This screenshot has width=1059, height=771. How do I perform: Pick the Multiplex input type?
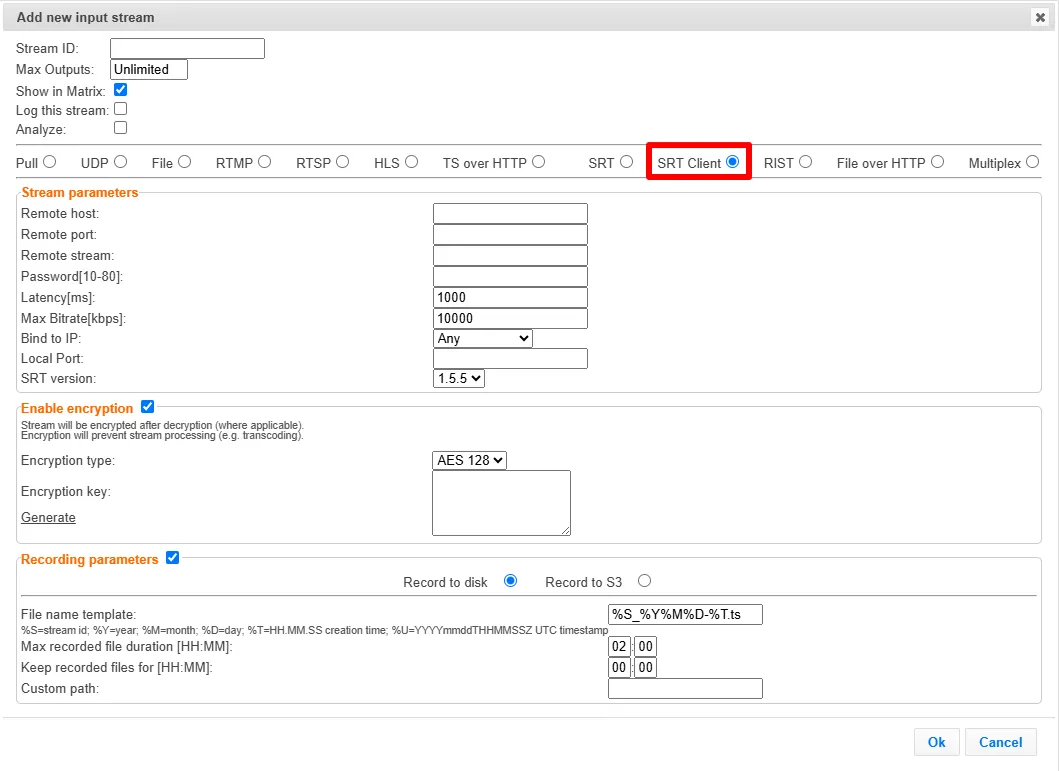1033,162
